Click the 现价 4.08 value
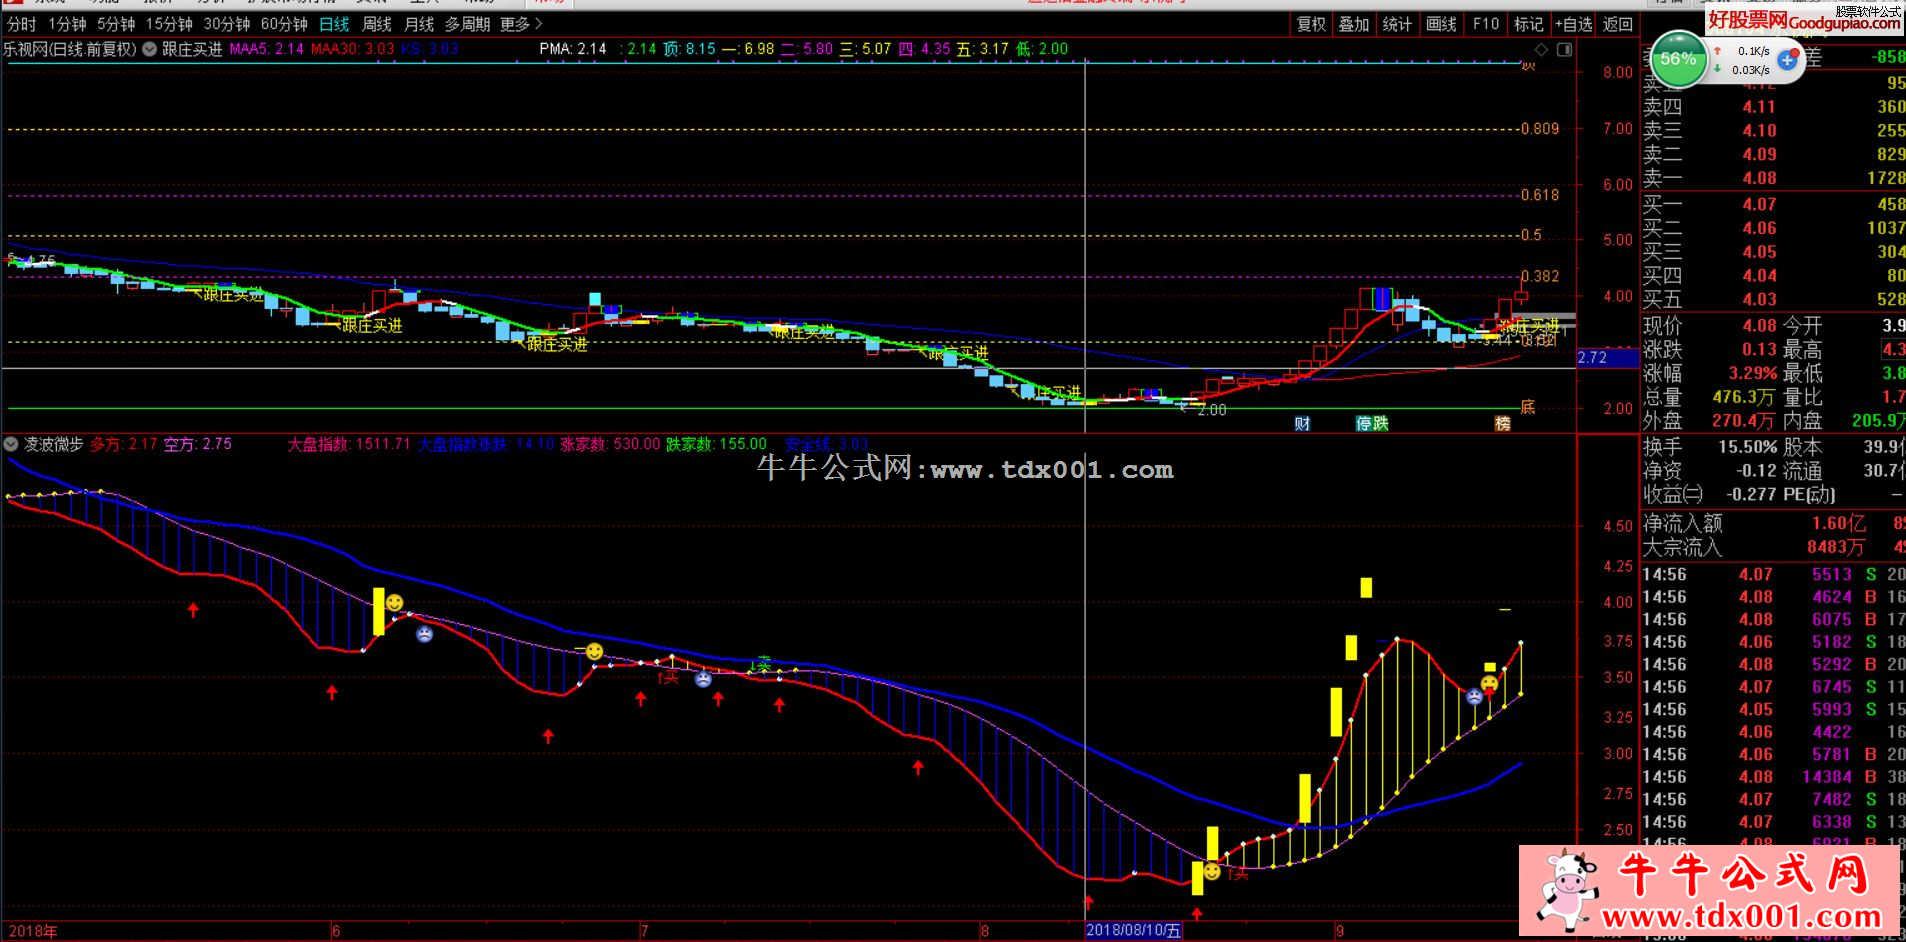1906x942 pixels. [1759, 325]
